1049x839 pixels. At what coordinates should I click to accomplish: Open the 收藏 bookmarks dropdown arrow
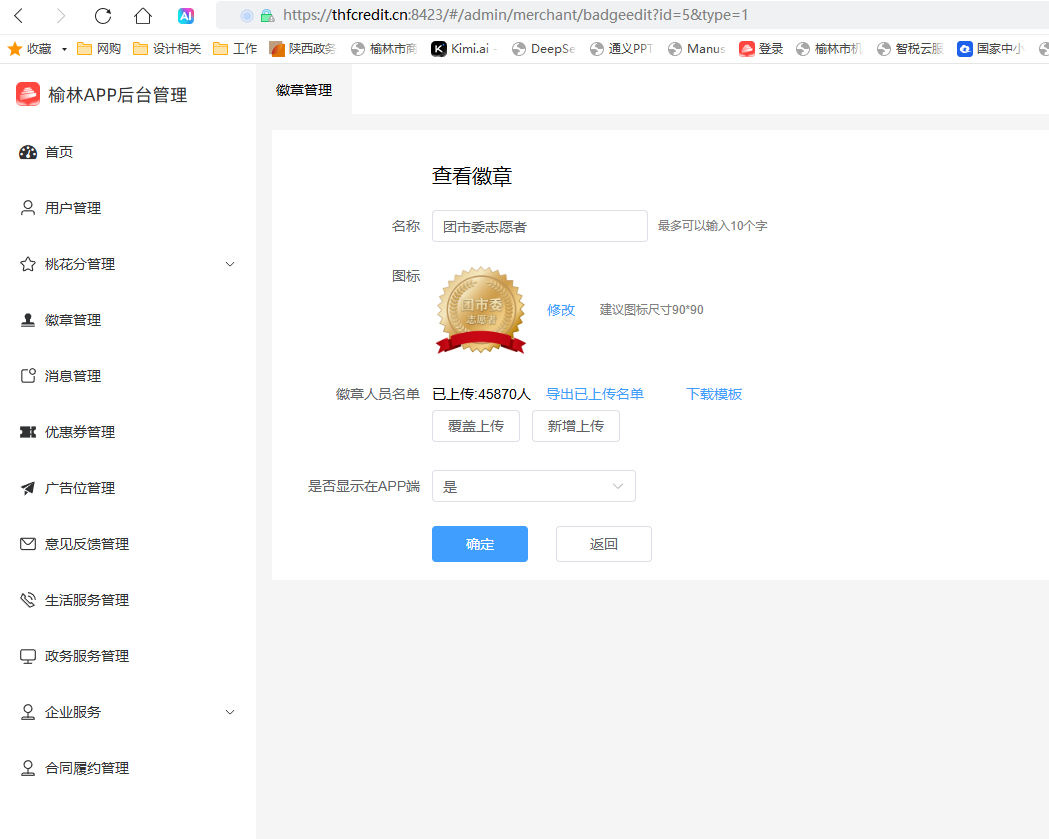tap(64, 49)
